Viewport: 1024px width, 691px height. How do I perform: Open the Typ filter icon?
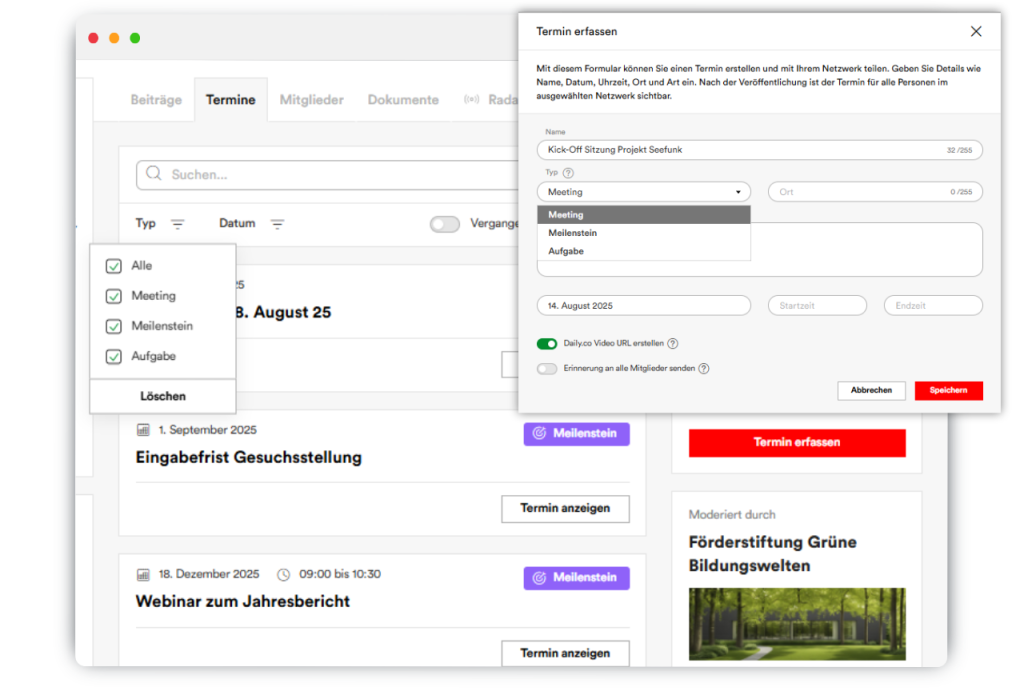[177, 224]
